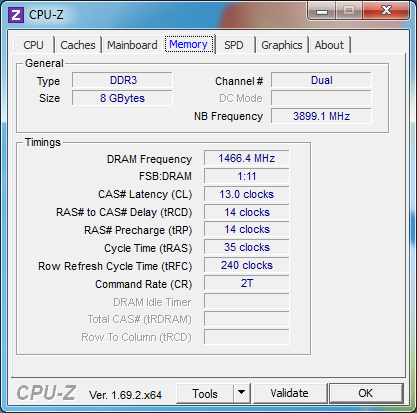Select the 3899.1 MHz NB Frequency value
This screenshot has width=417, height=413.
321,116
